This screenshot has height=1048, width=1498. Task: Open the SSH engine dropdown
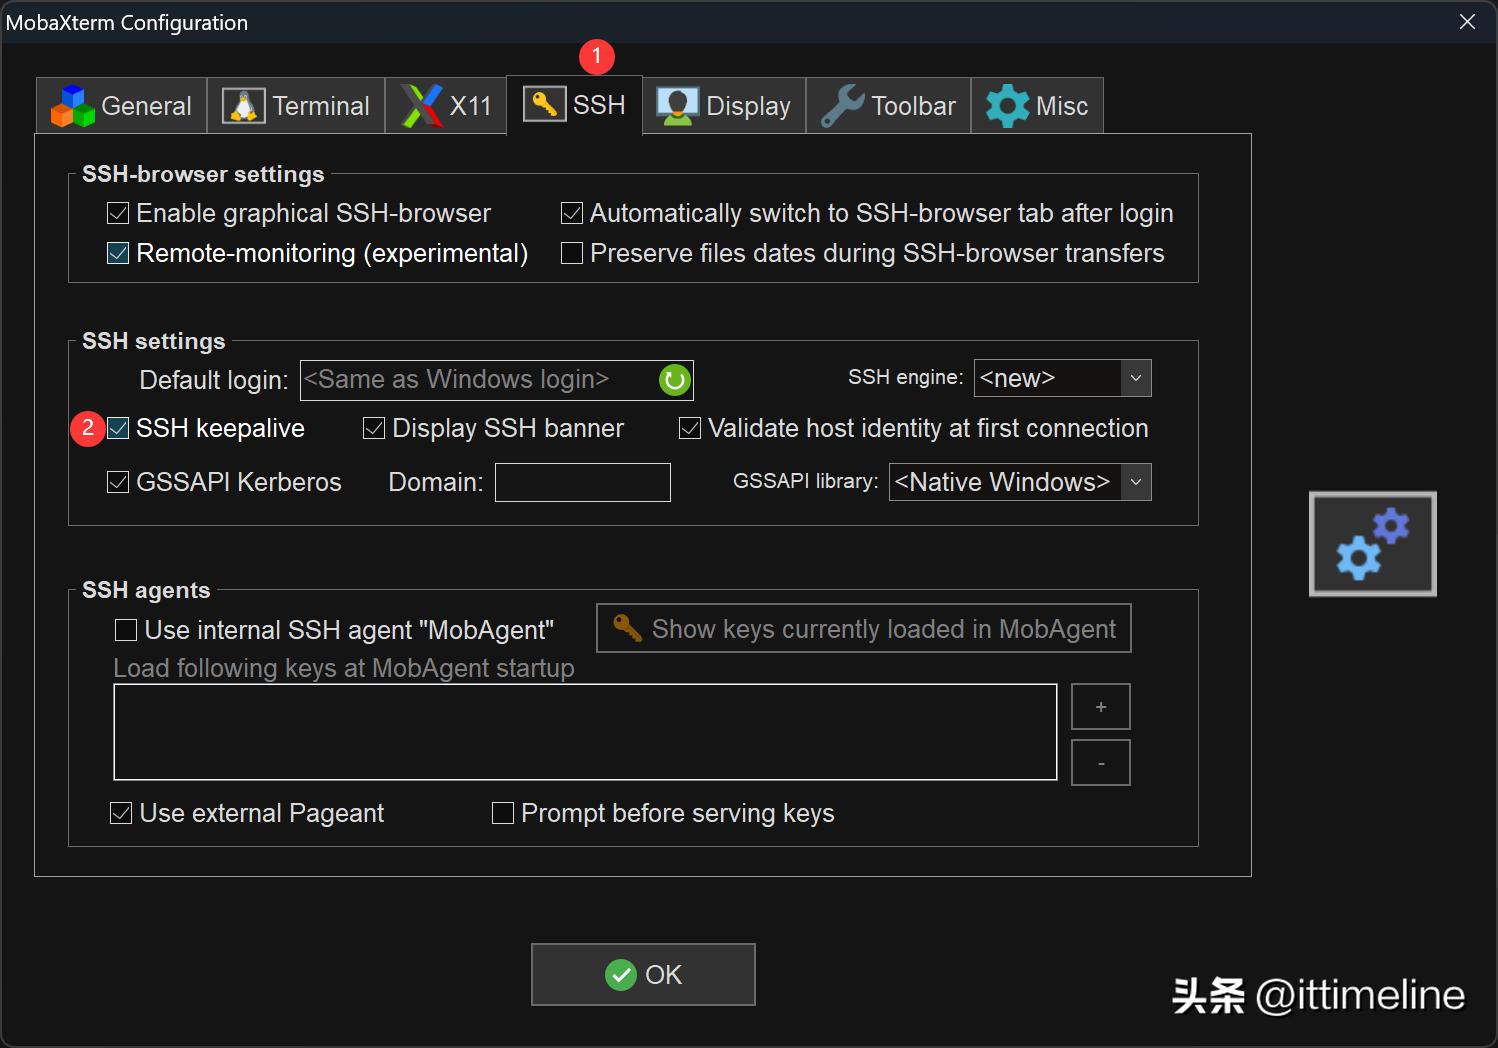[1135, 379]
